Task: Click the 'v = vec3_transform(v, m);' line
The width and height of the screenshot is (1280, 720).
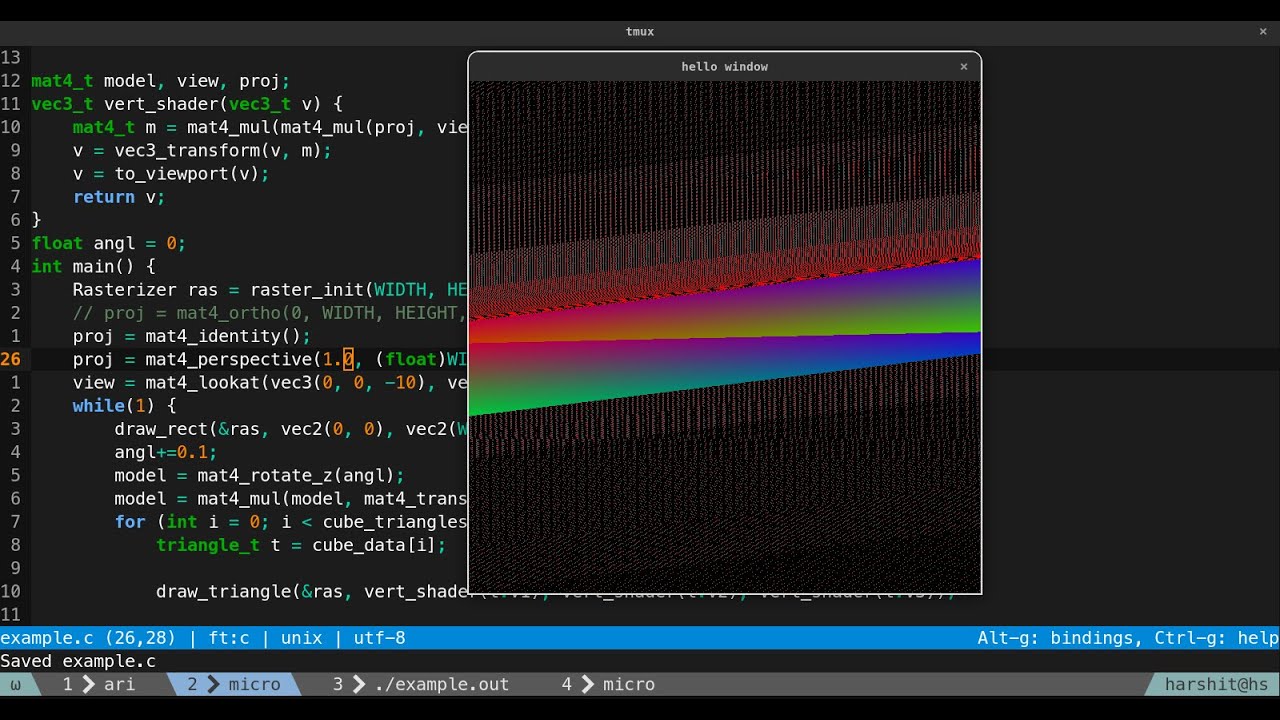Action: [x=202, y=150]
